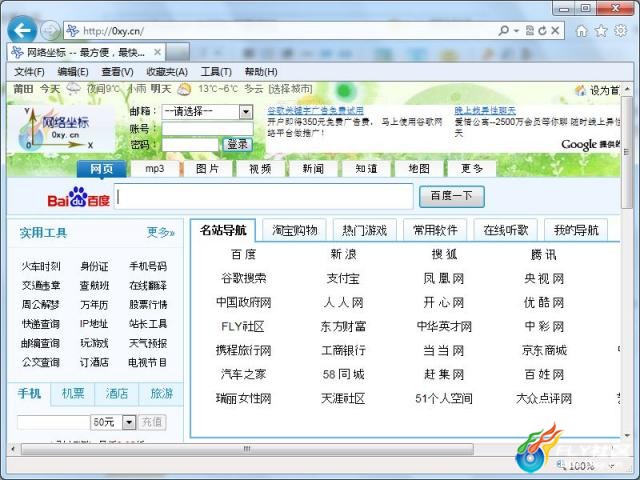
Task: Select the 网页 search tab
Action: coord(102,169)
